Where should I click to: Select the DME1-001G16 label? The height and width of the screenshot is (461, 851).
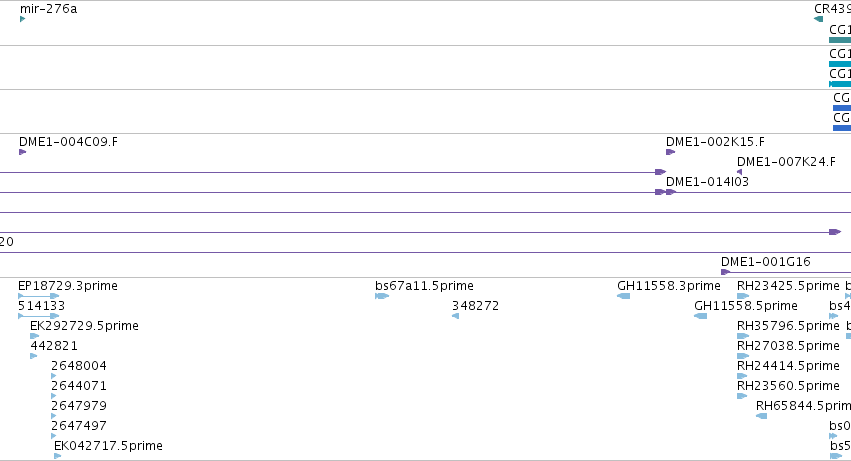[x=766, y=262]
